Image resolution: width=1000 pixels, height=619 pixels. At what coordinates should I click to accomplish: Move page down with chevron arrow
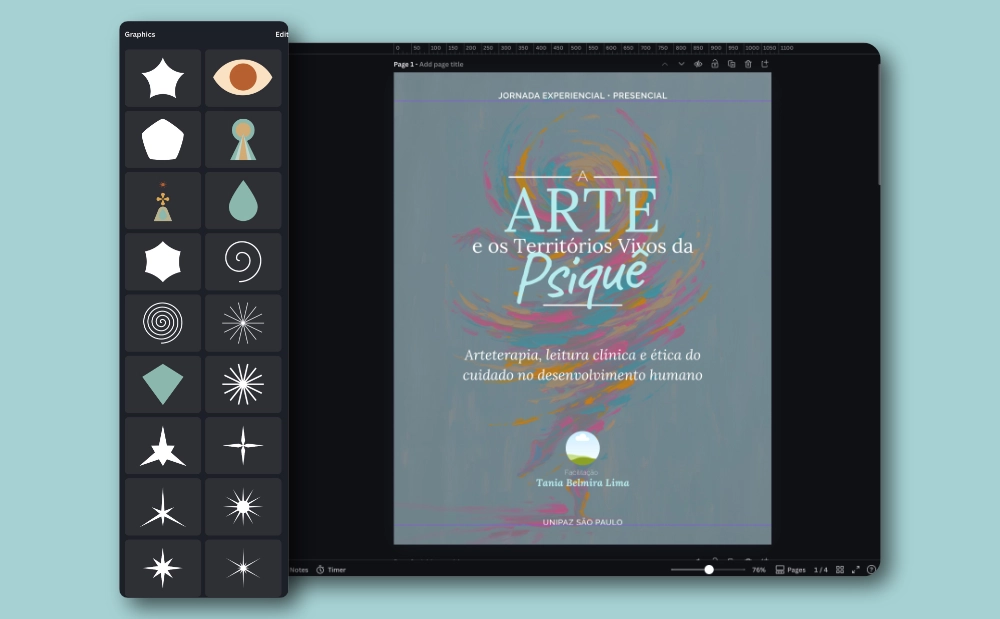[x=682, y=64]
